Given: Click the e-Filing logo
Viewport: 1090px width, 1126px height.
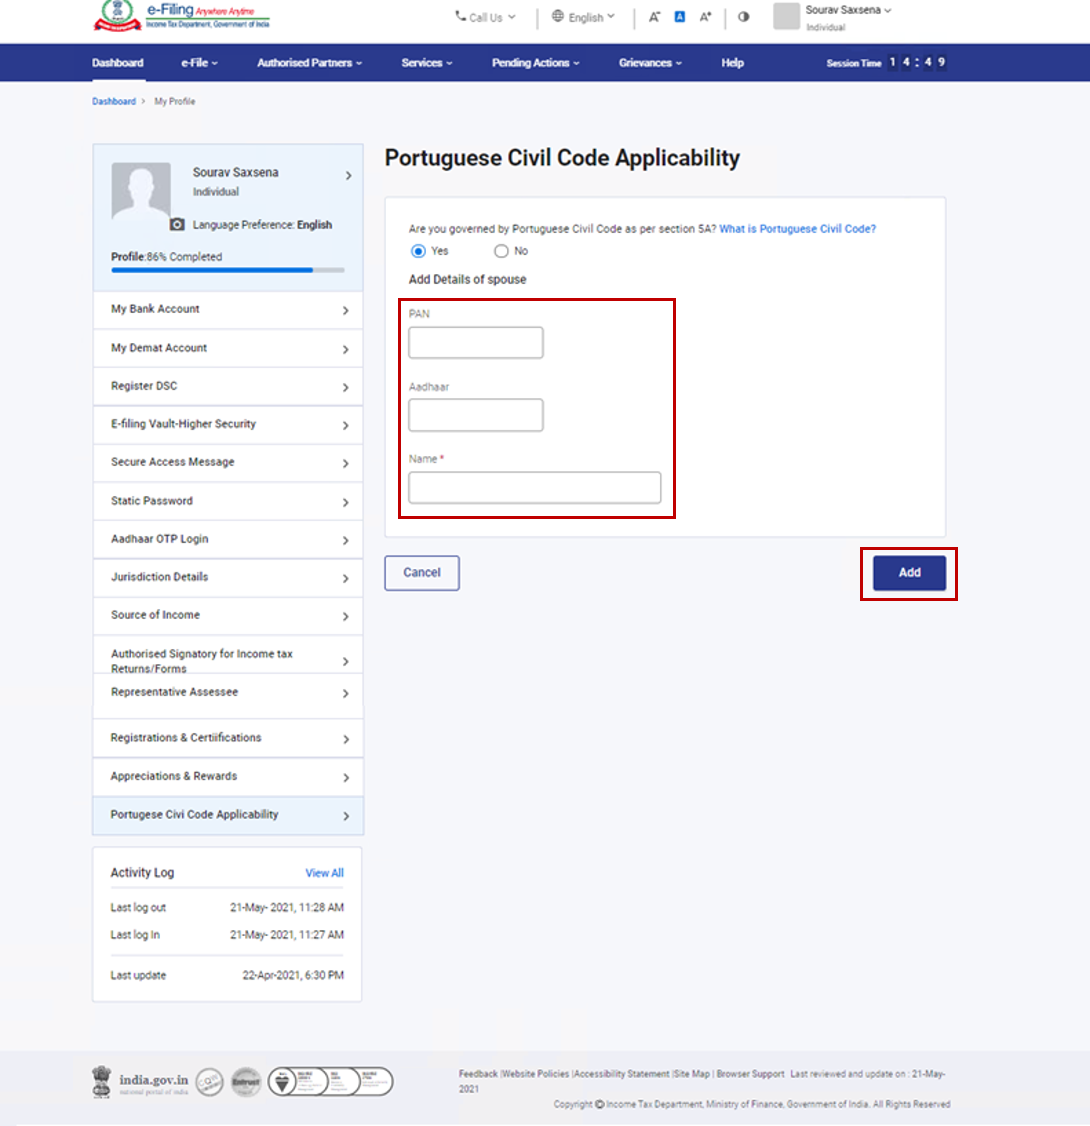Looking at the screenshot, I should (x=181, y=17).
